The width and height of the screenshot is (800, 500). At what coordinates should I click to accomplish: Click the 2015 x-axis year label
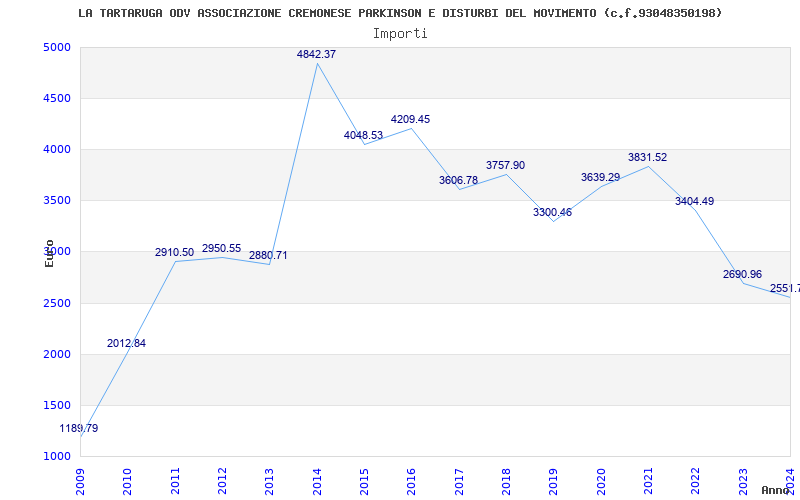coord(364,481)
